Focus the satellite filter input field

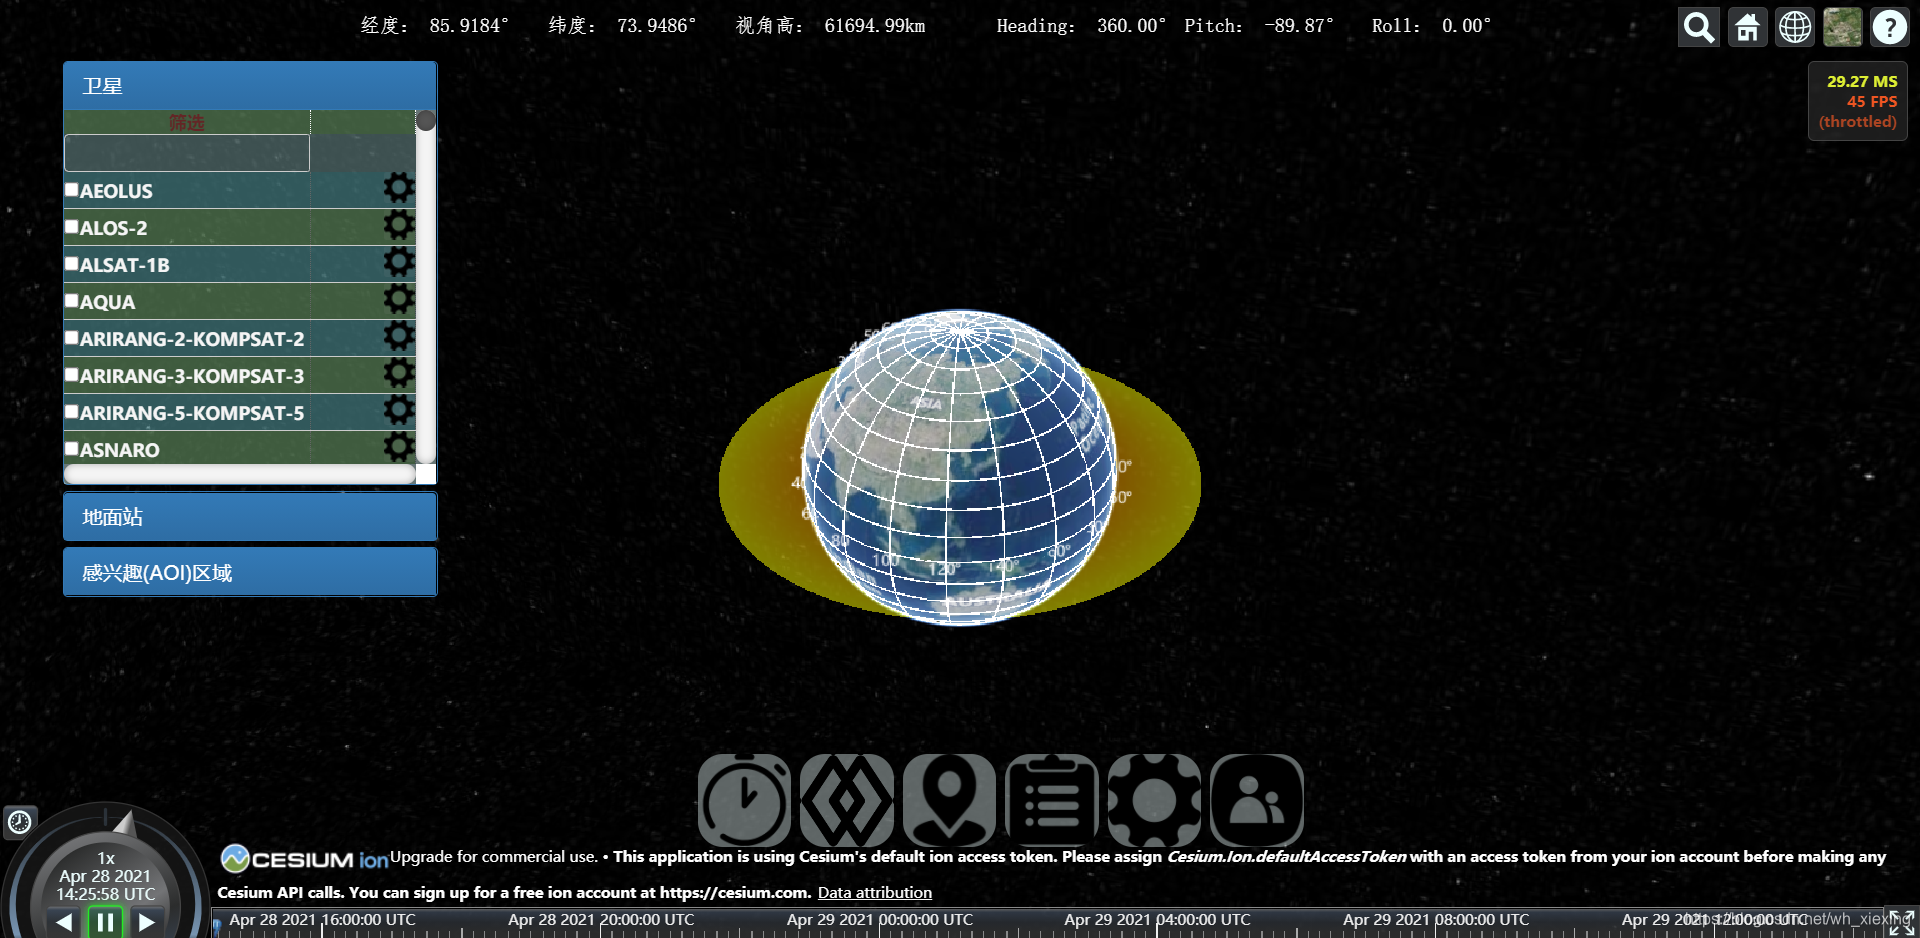pyautogui.click(x=187, y=153)
